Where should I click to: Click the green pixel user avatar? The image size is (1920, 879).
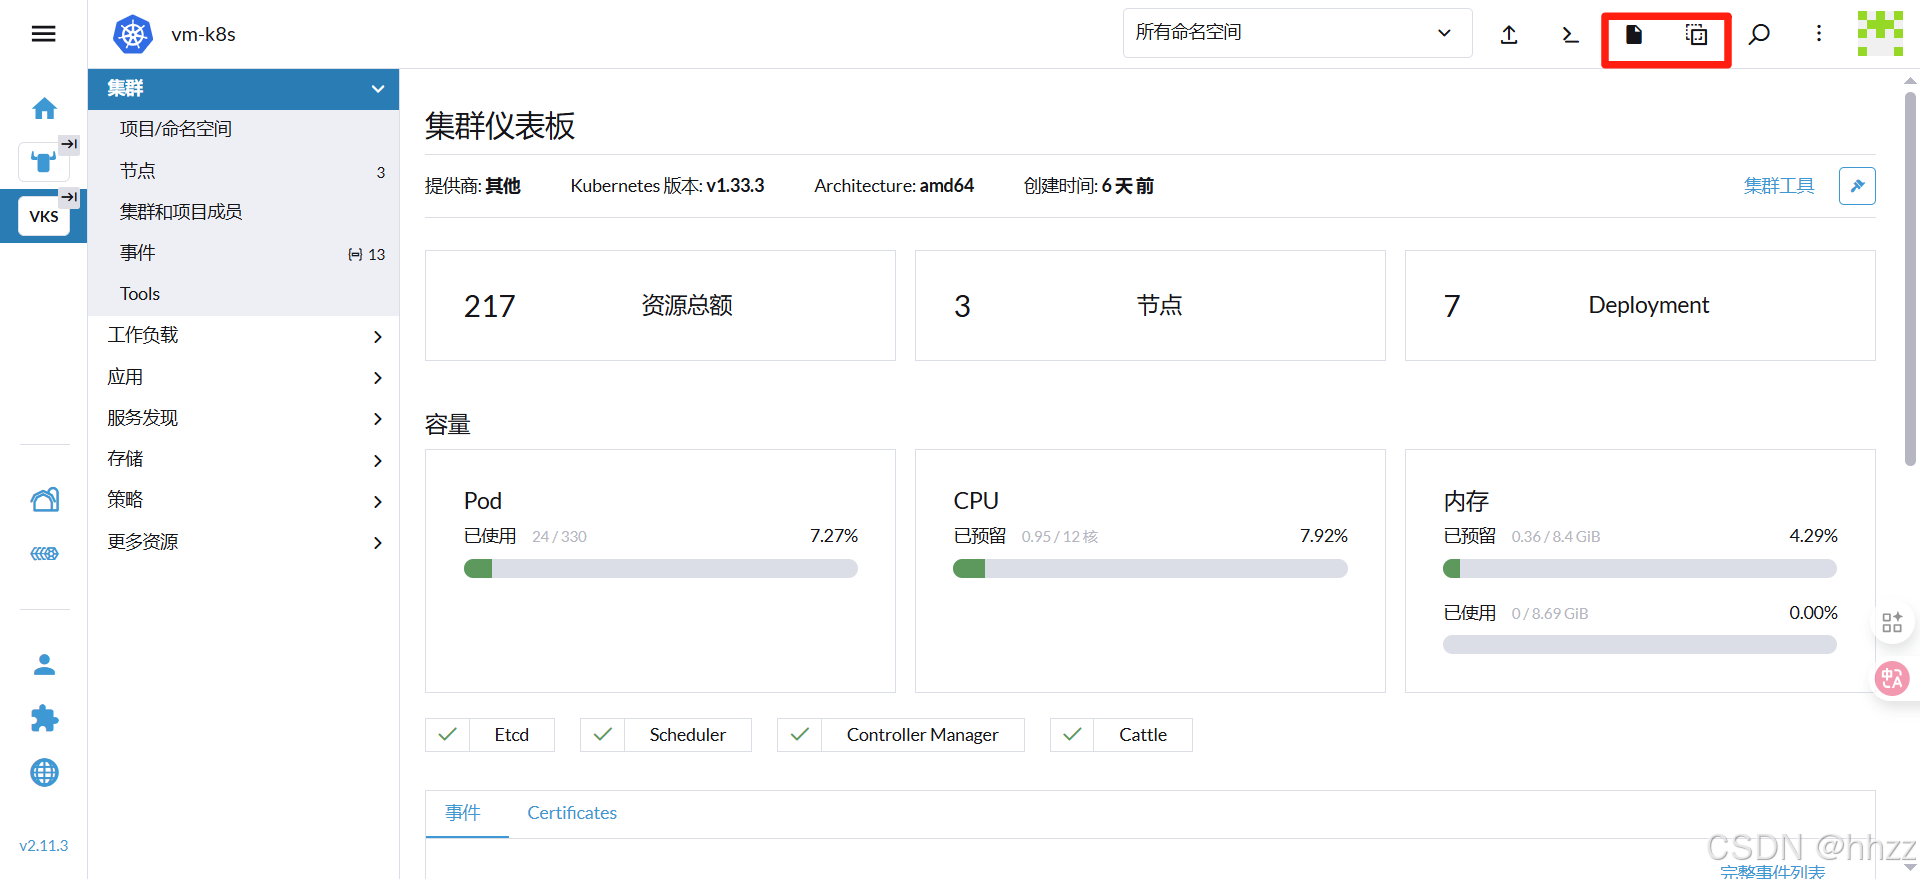[x=1880, y=33]
